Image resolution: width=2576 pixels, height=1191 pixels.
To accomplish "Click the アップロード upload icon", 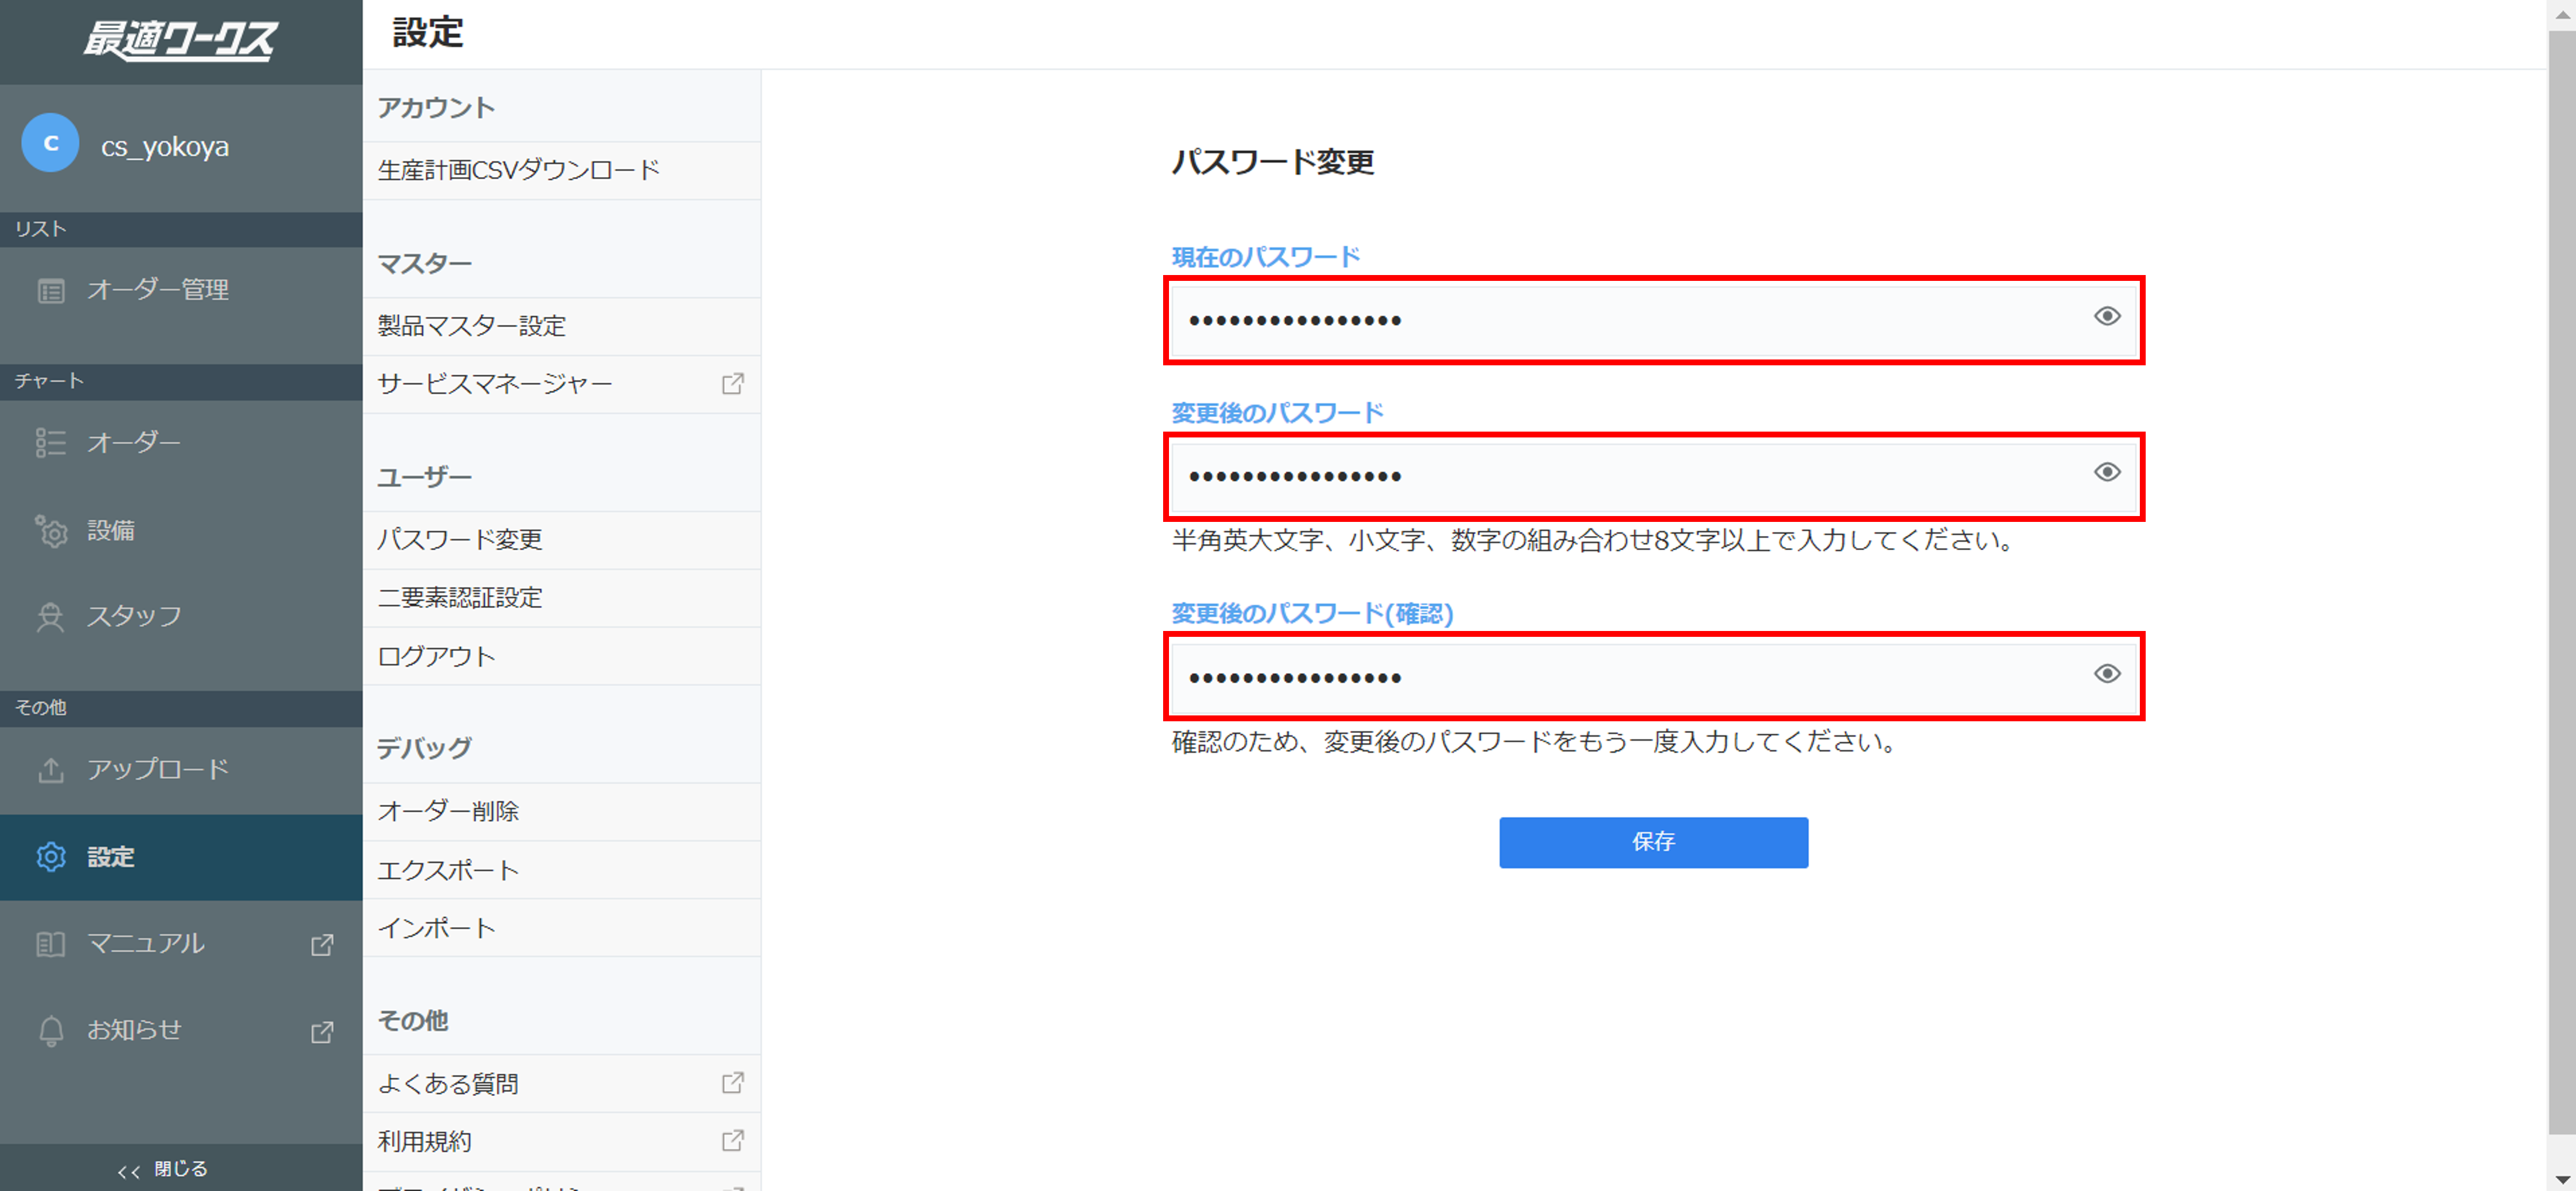I will point(51,770).
